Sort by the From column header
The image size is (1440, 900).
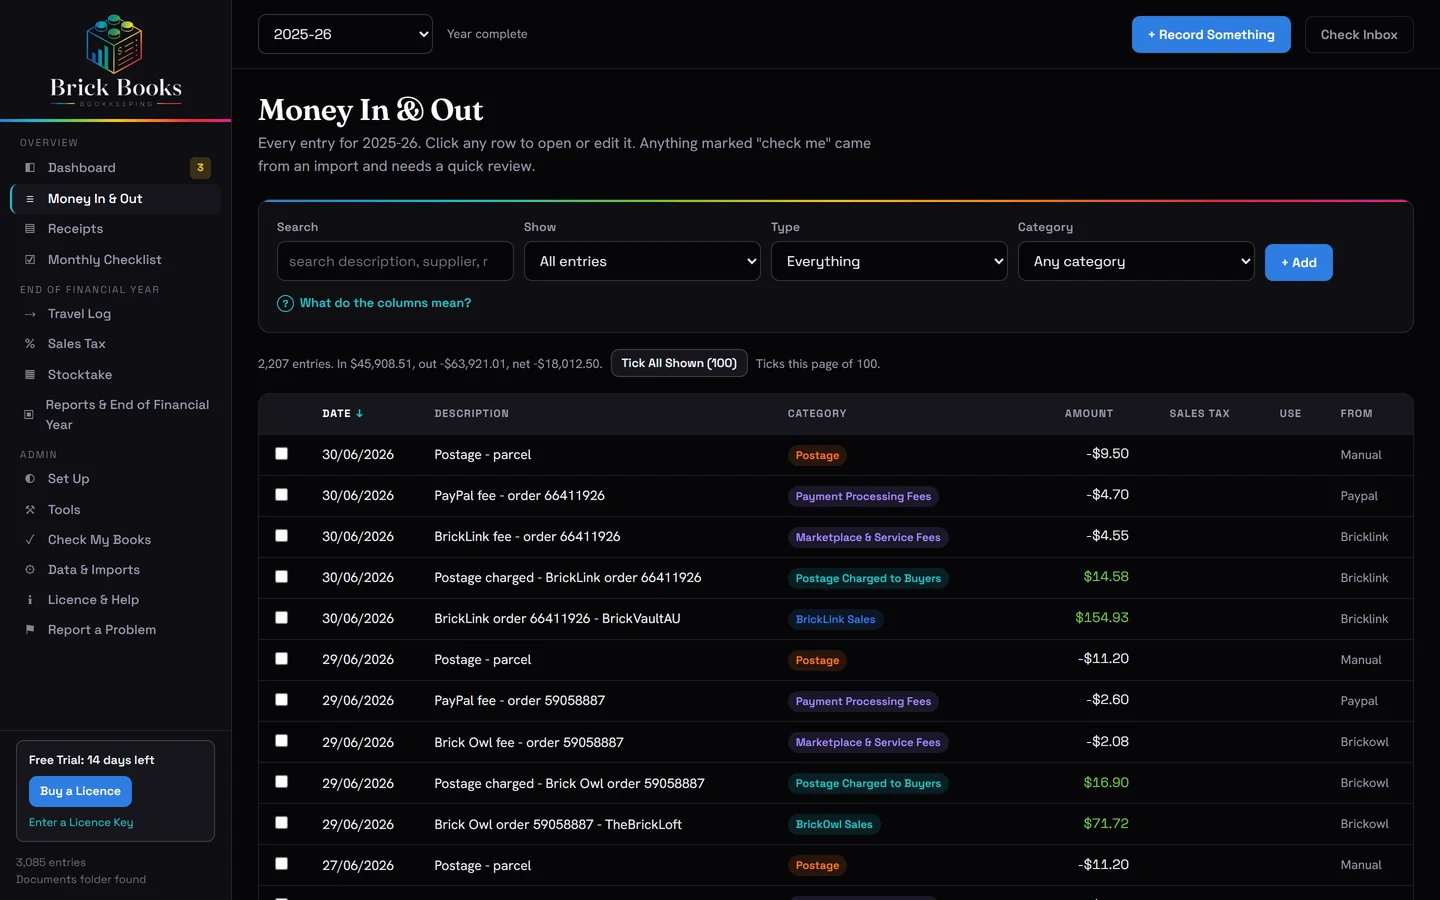1356,414
